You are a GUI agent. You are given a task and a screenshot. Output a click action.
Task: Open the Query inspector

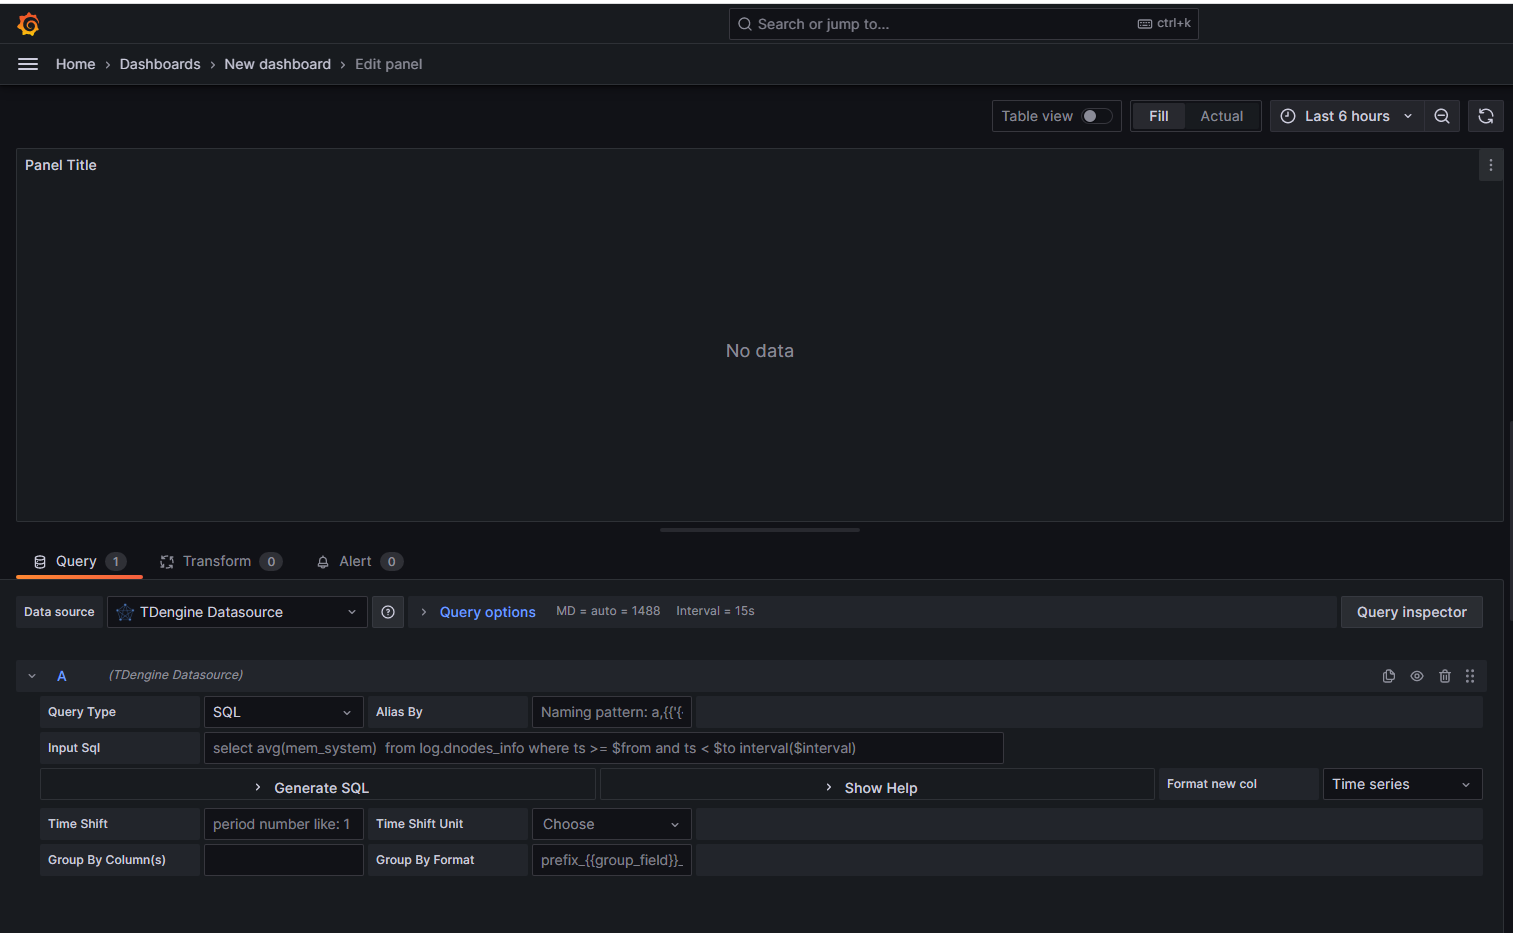(x=1411, y=612)
